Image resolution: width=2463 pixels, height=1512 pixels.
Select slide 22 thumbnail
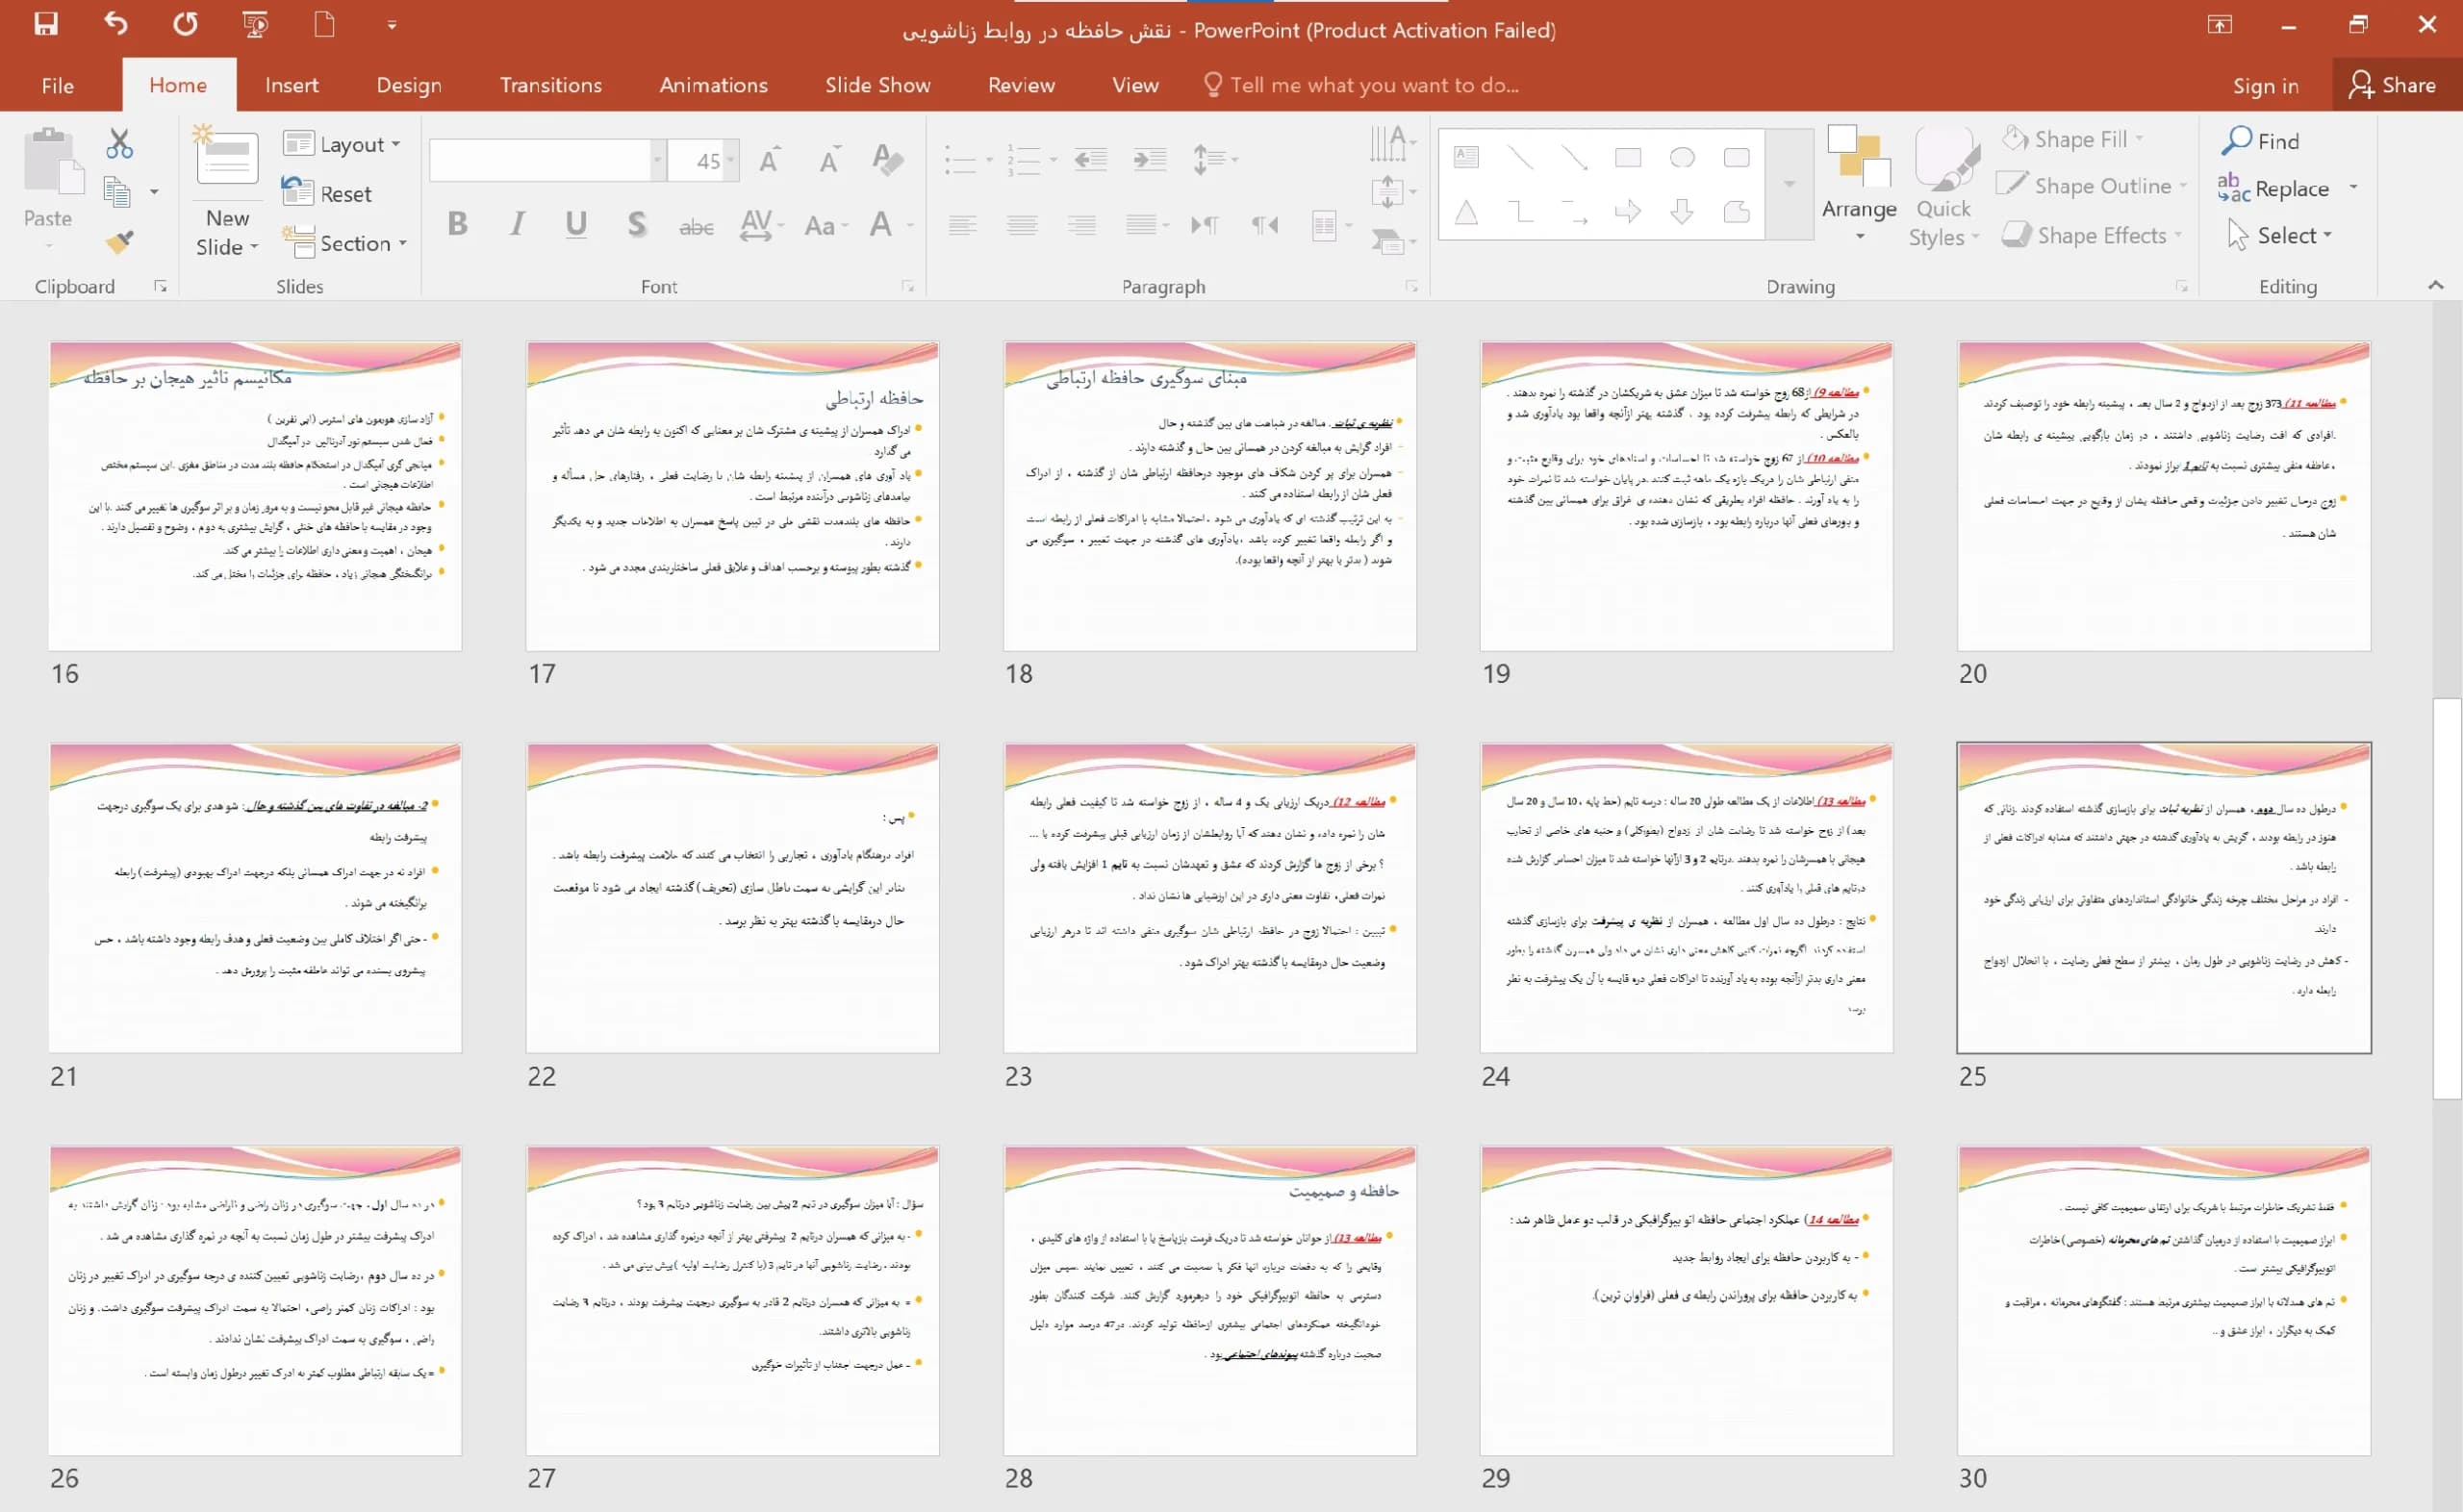(x=732, y=897)
